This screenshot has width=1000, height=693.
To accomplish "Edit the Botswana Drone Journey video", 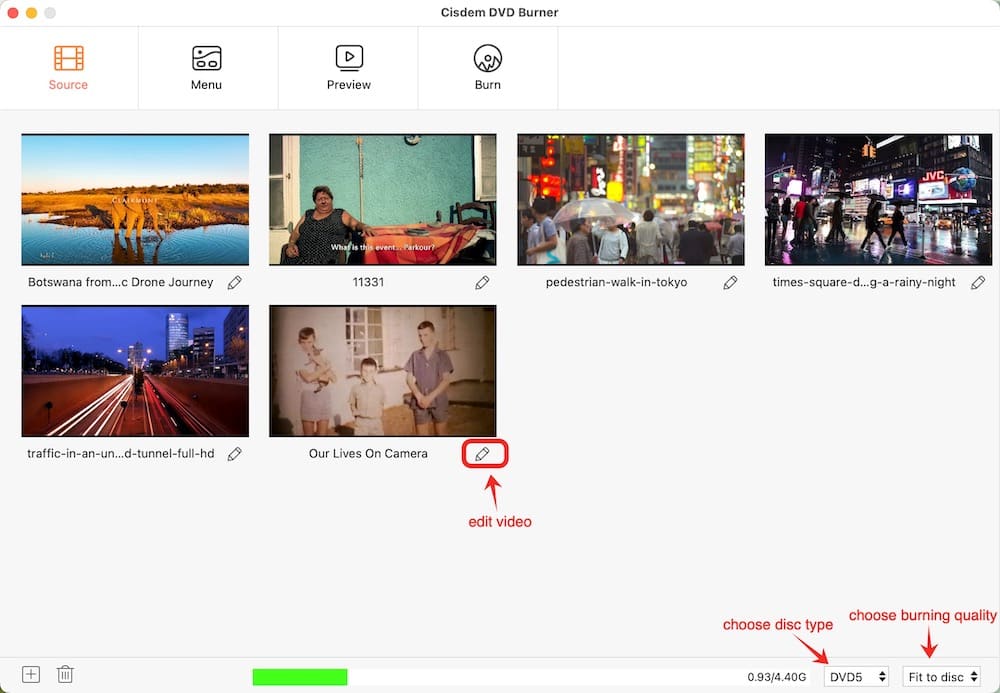I will coord(235,283).
